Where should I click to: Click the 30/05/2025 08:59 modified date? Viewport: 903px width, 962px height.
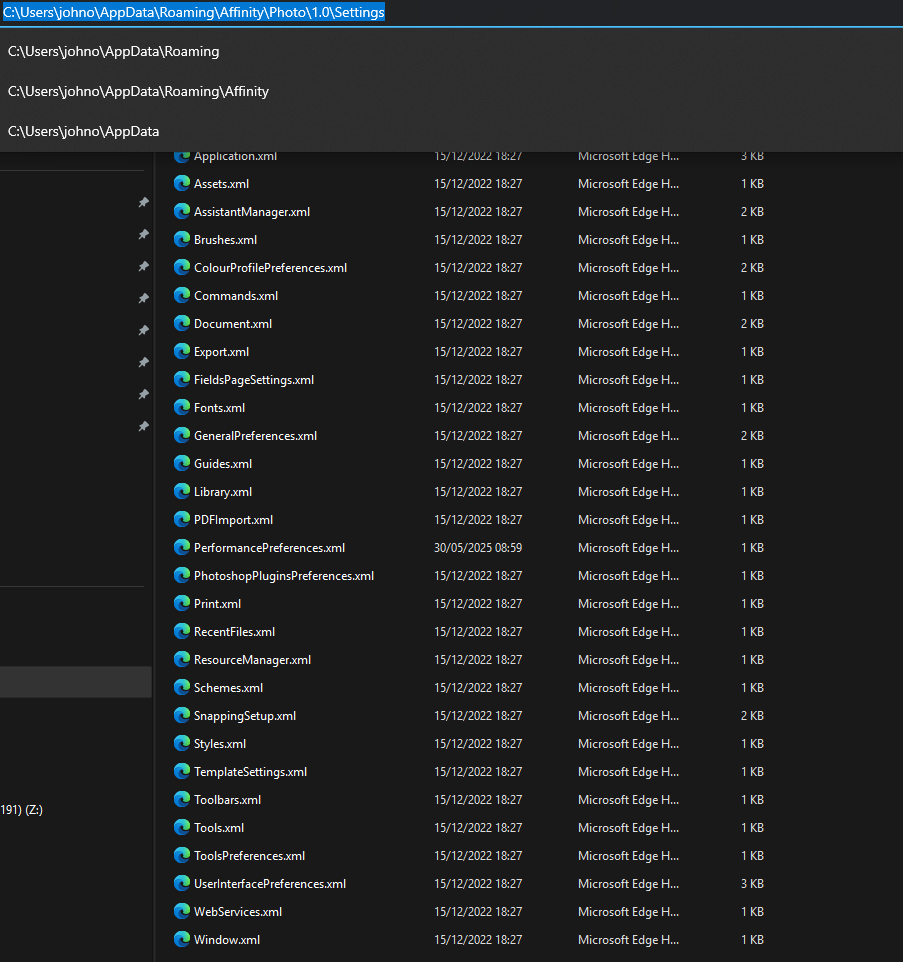478,548
